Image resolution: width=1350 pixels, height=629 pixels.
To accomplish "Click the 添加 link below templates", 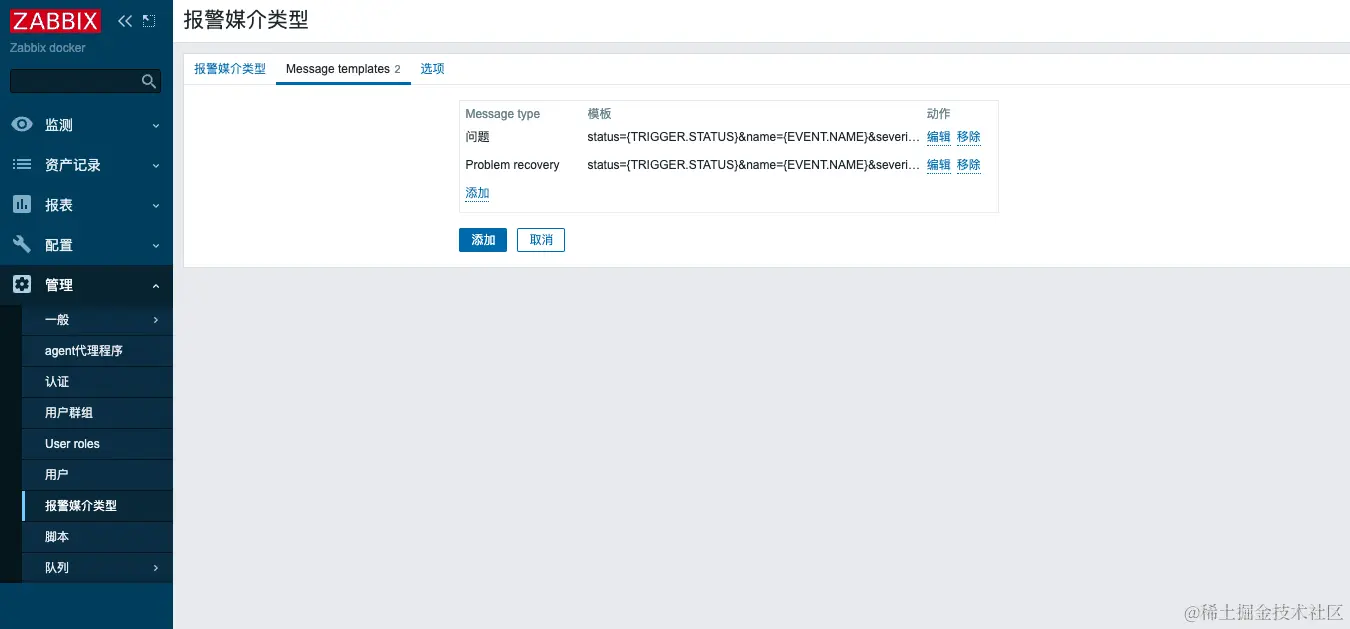I will coord(477,193).
